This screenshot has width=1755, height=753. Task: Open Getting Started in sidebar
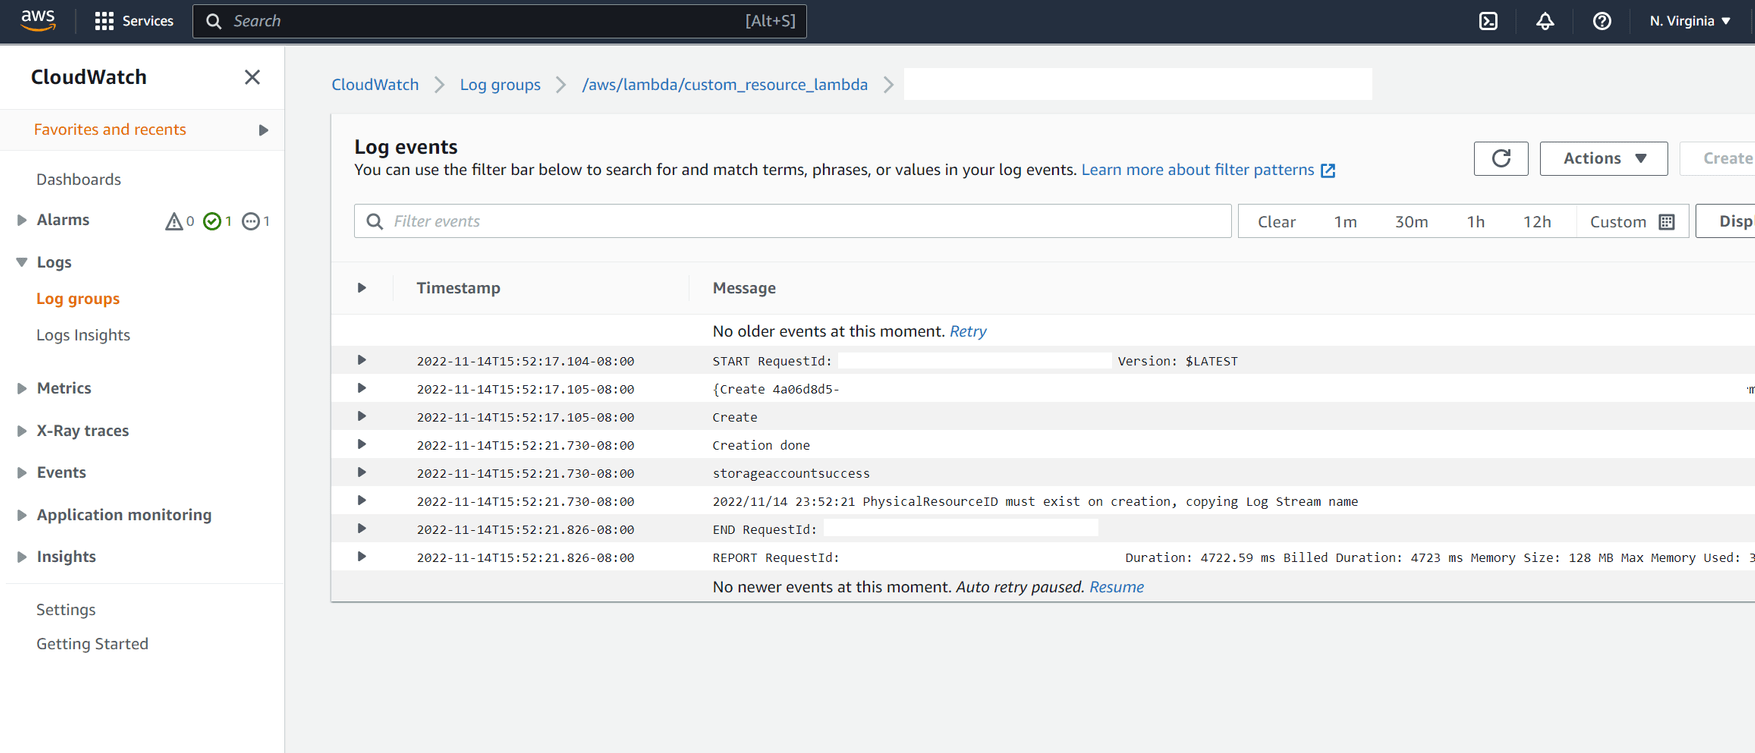[92, 644]
